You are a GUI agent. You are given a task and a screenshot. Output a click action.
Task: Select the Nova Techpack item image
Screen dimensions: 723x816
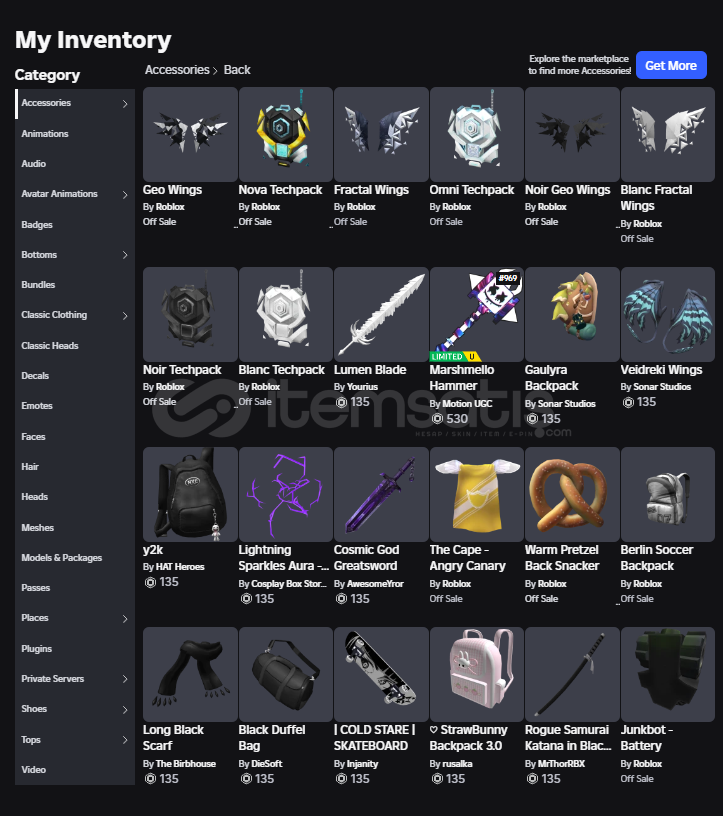[285, 134]
